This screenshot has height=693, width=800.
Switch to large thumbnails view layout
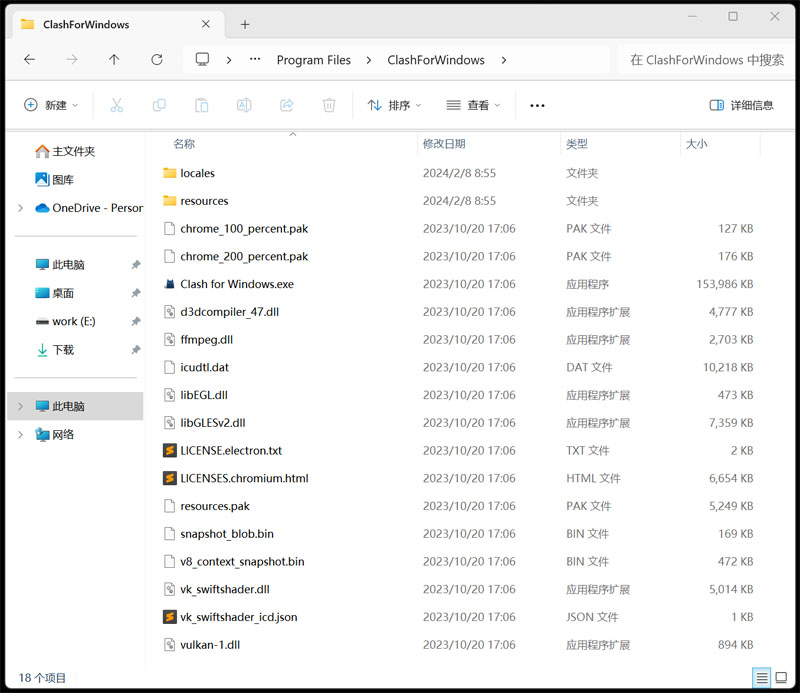click(x=783, y=678)
